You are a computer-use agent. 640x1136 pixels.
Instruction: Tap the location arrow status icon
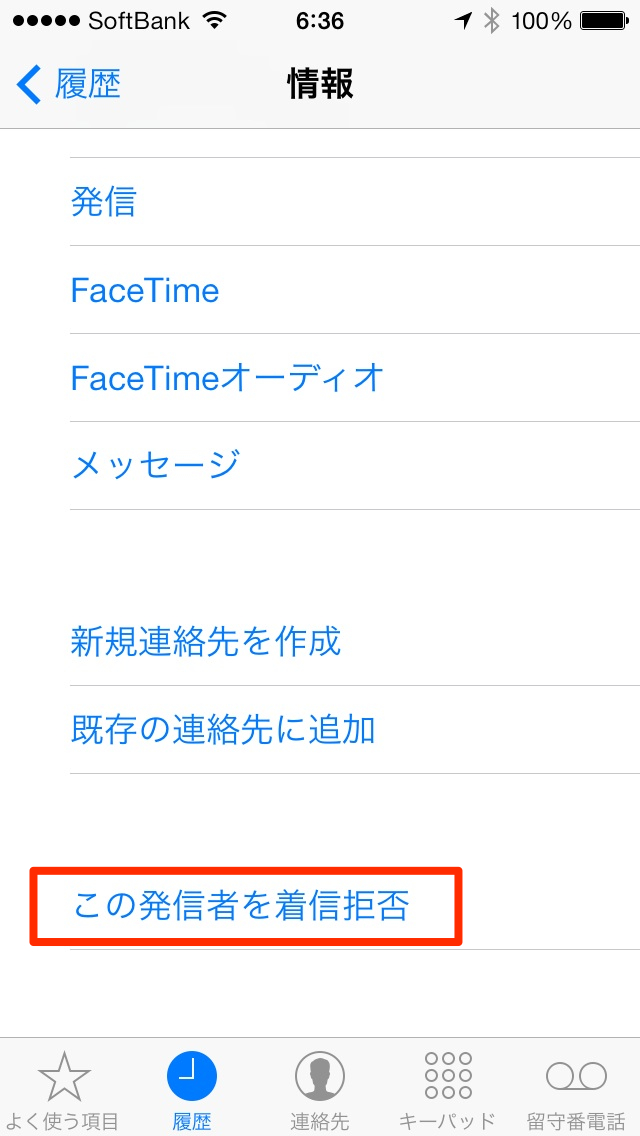(x=463, y=21)
